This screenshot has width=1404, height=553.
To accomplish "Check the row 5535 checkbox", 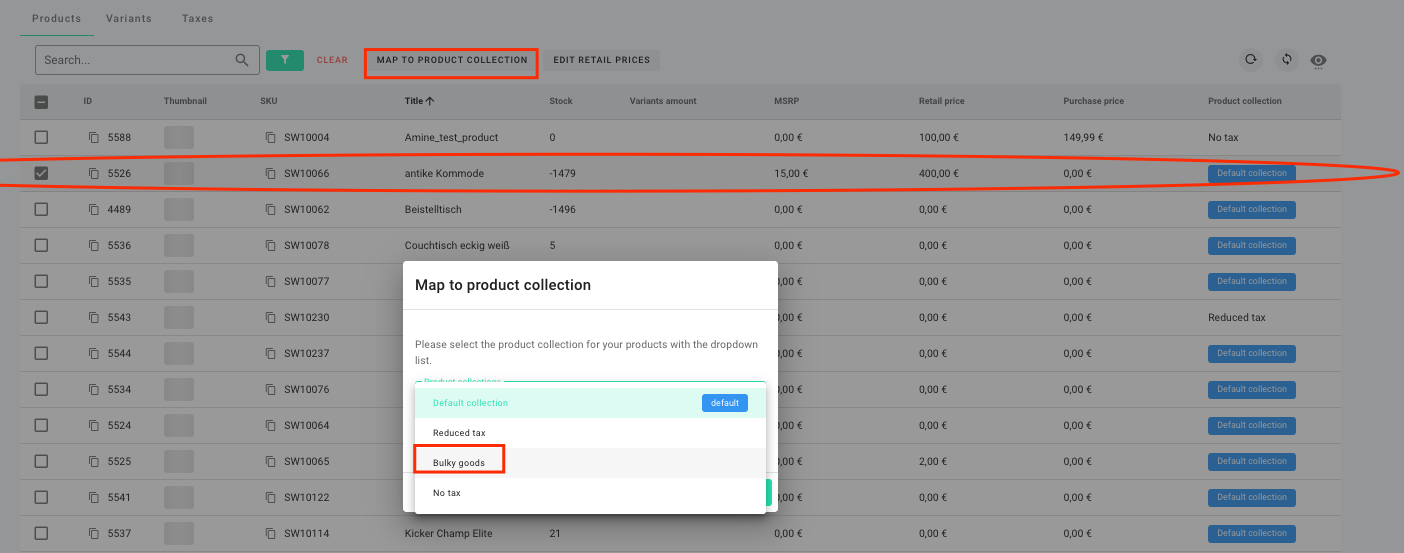I will pyautogui.click(x=41, y=281).
